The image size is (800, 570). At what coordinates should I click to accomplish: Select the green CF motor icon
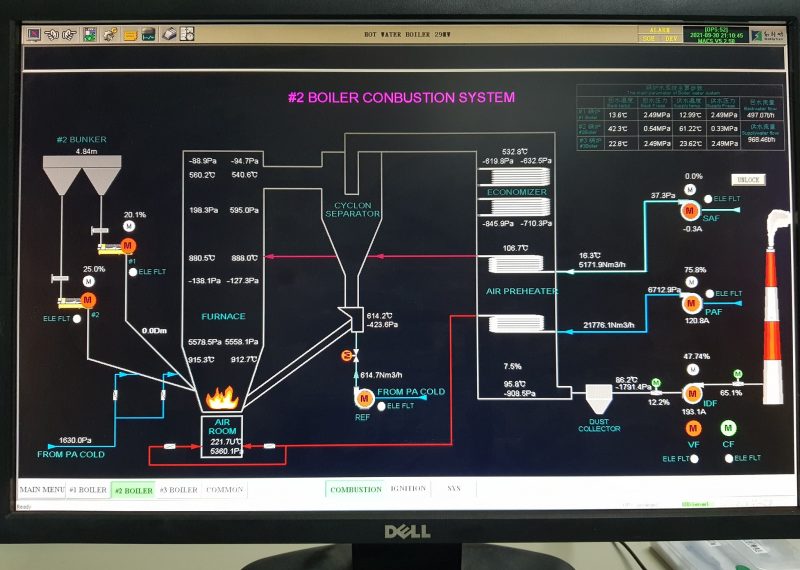[x=728, y=429]
